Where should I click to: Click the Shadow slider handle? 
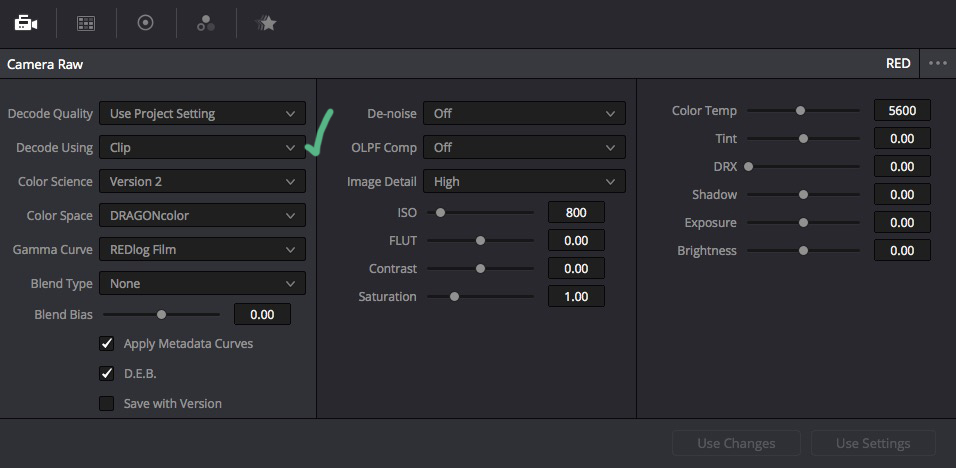(x=804, y=194)
